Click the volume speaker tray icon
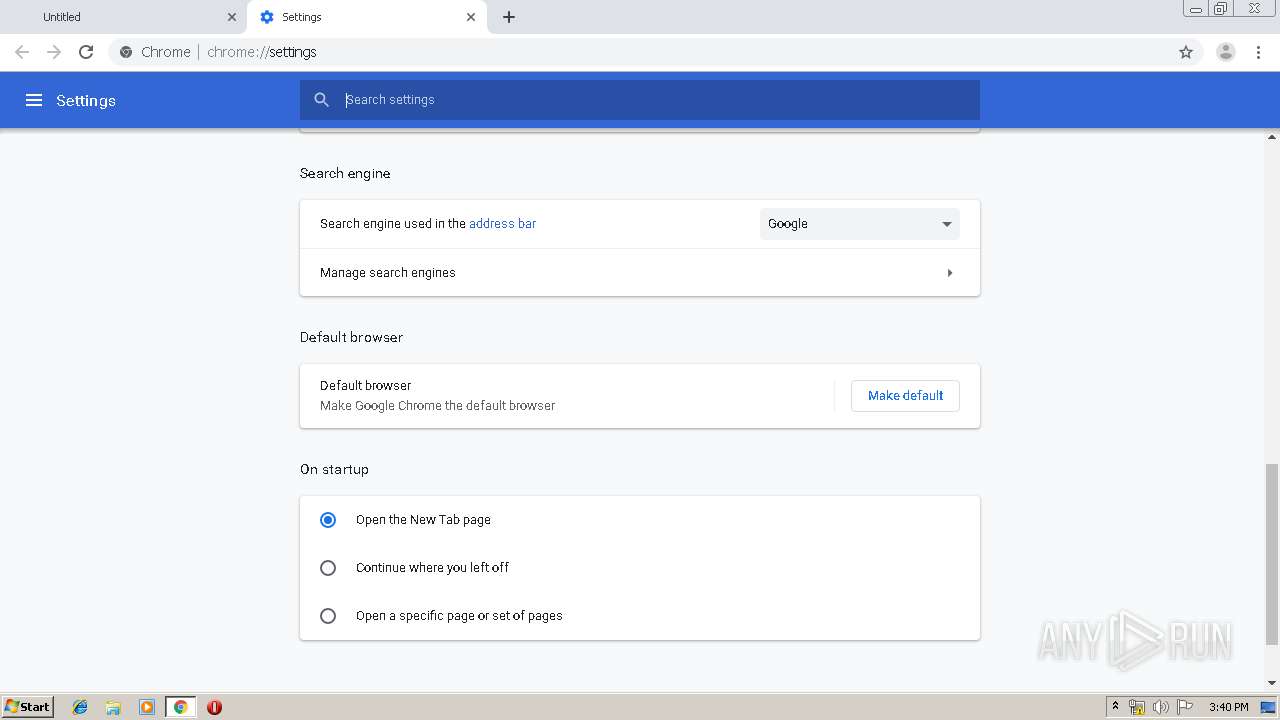Screen dimensions: 1280x720 tap(1161, 707)
